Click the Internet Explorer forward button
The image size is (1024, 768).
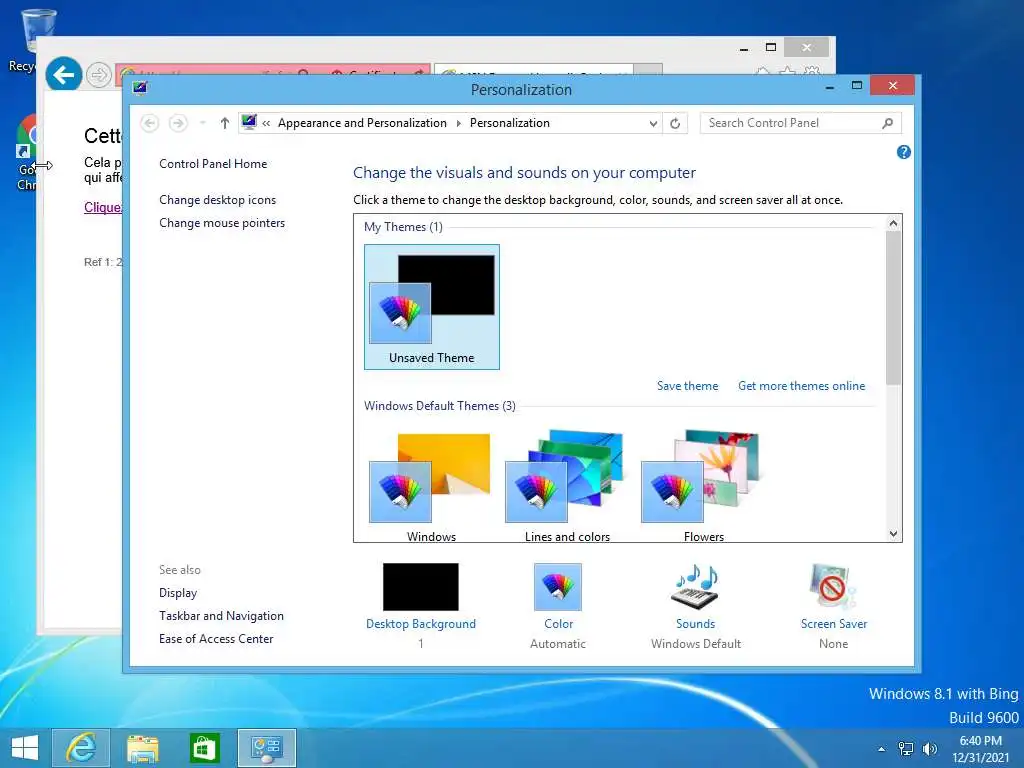click(x=99, y=75)
